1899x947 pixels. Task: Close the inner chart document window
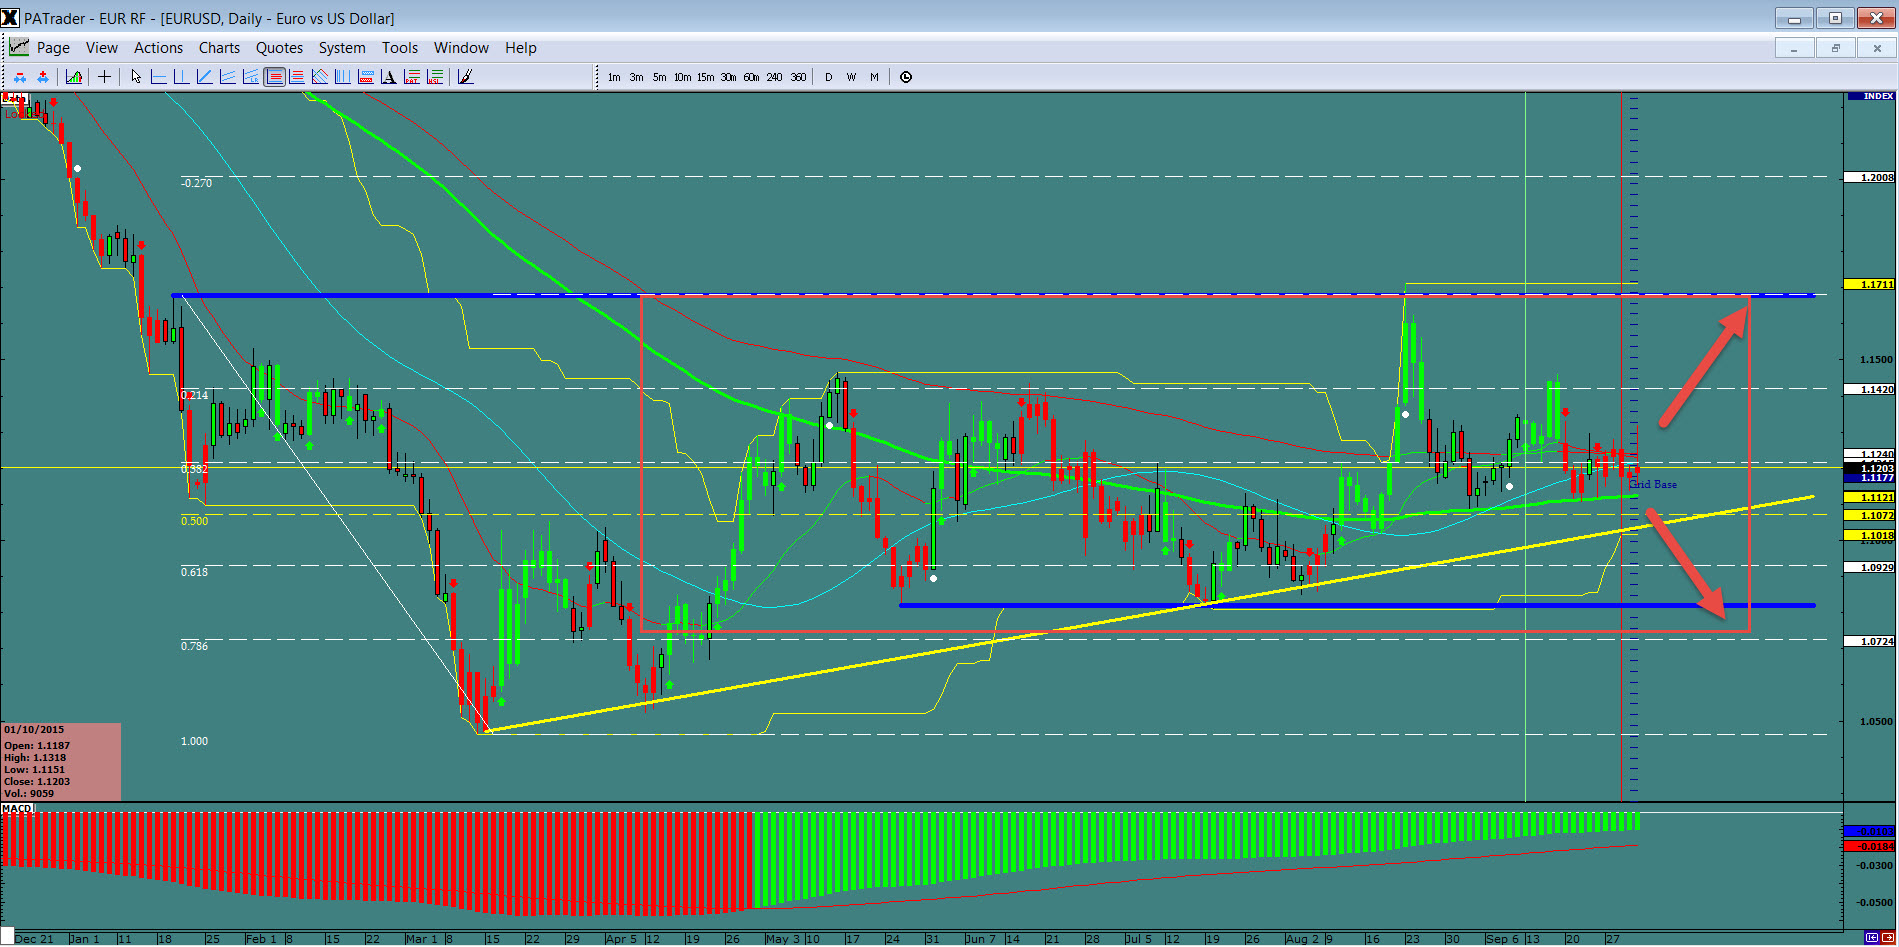tap(1877, 48)
